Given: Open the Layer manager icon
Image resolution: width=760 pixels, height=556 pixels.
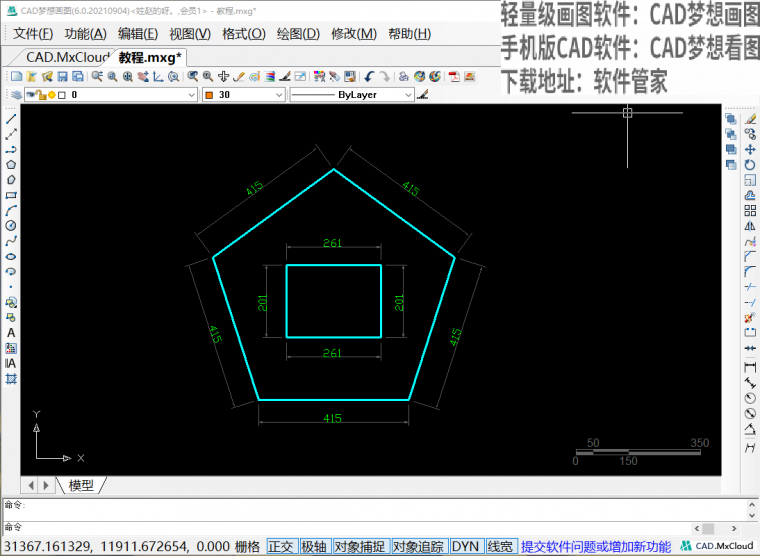Looking at the screenshot, I should [x=16, y=95].
